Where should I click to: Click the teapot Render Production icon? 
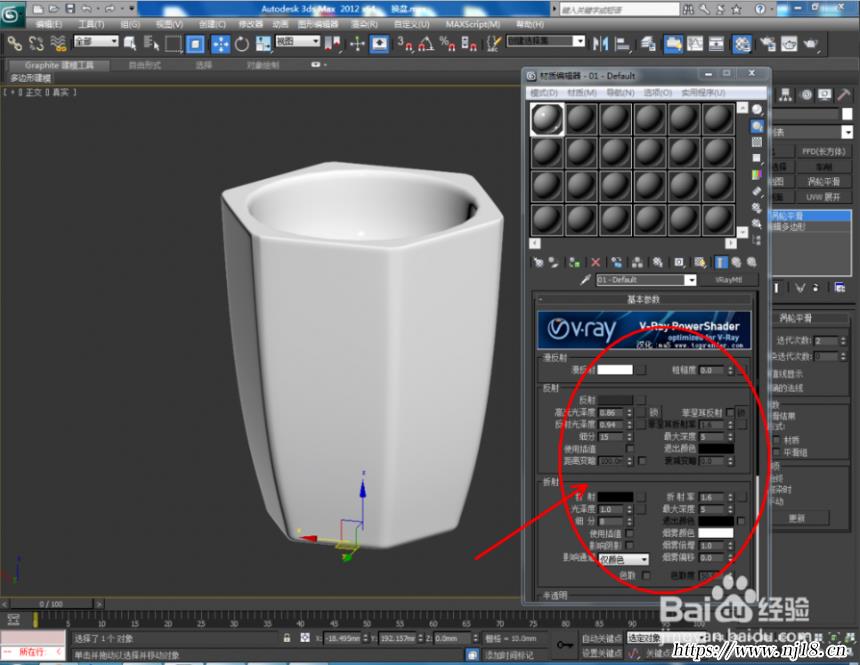coord(810,44)
